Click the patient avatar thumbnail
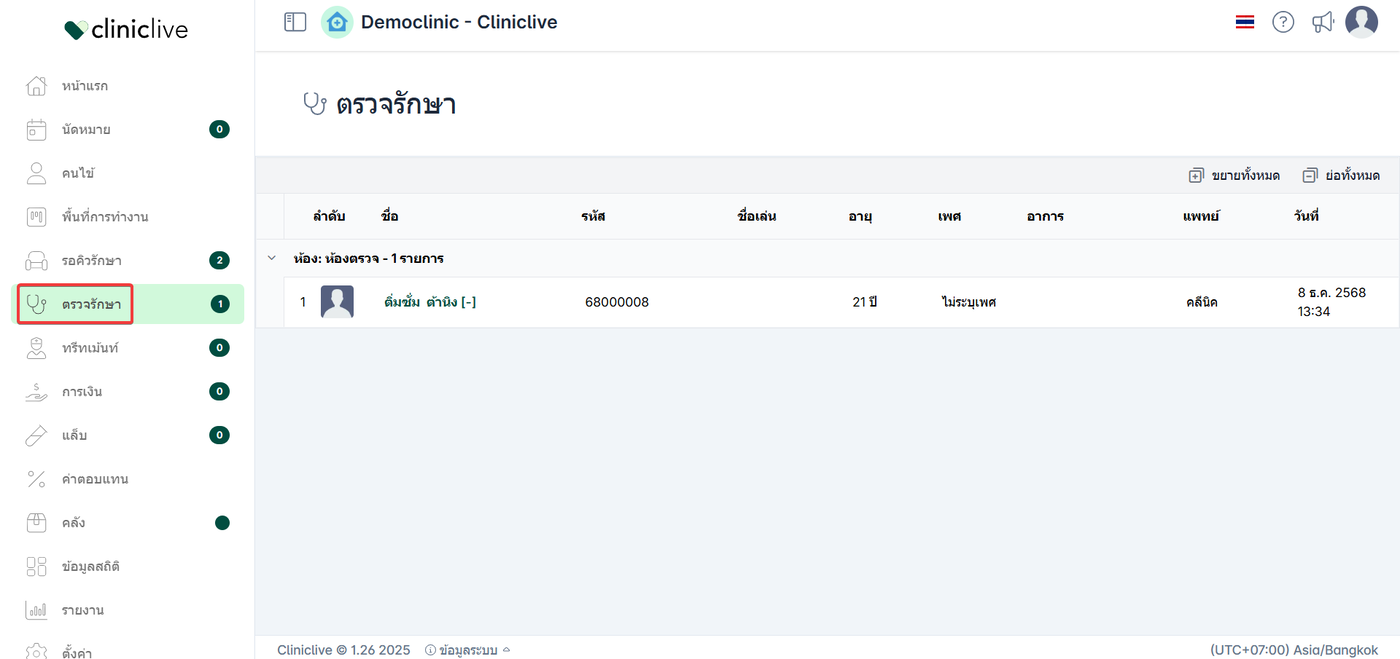 pos(337,302)
